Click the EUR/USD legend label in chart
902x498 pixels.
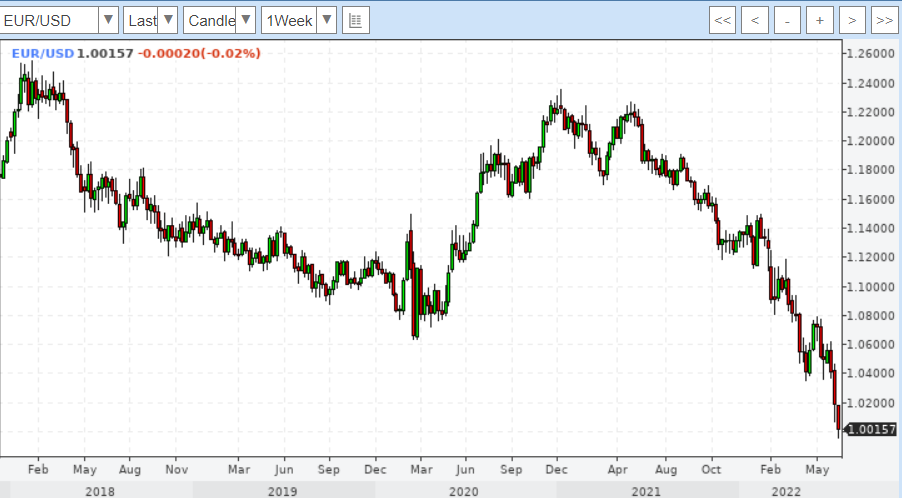[x=43, y=53]
